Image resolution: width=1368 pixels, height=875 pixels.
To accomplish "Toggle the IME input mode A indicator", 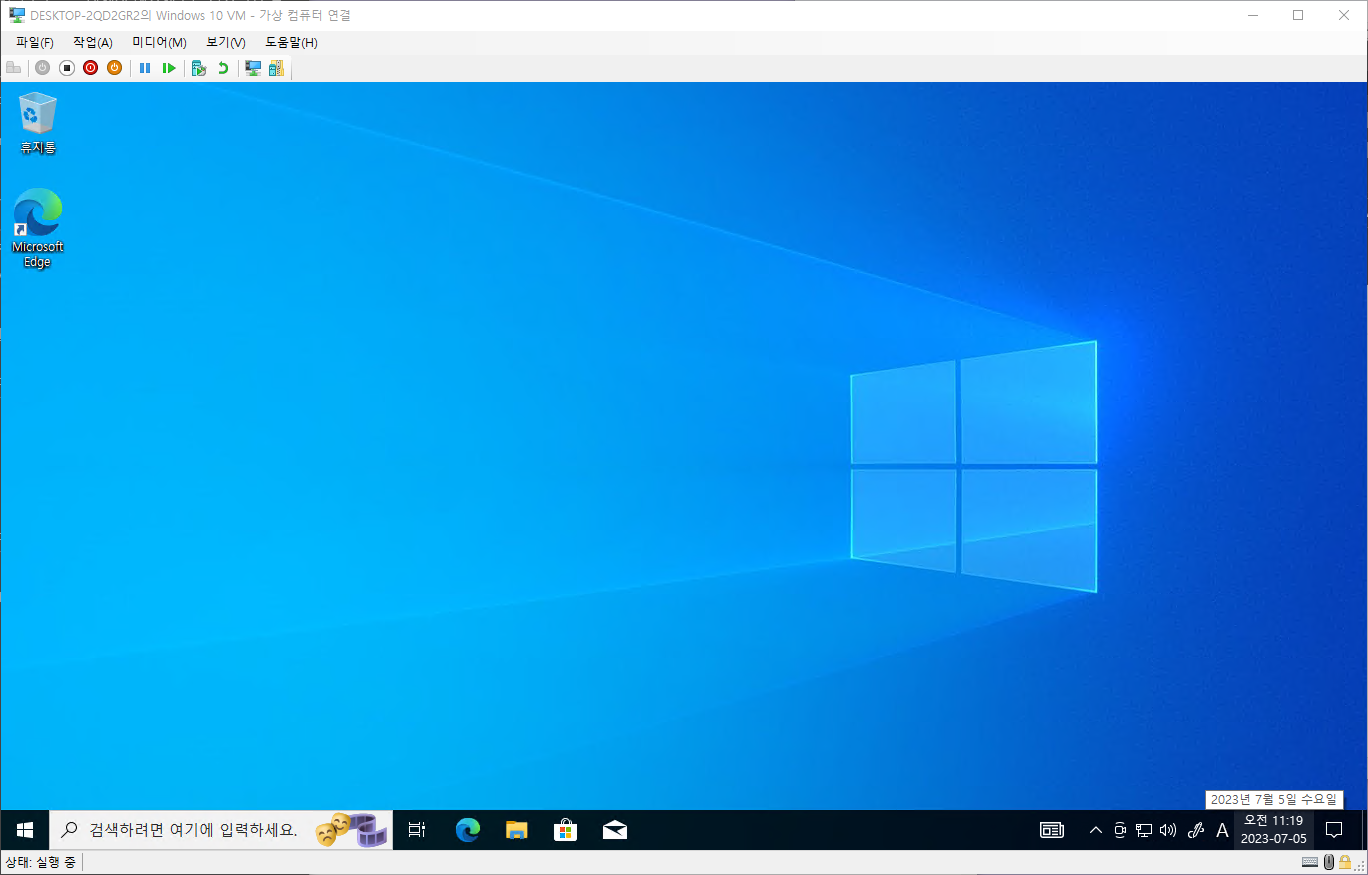I will pyautogui.click(x=1222, y=830).
